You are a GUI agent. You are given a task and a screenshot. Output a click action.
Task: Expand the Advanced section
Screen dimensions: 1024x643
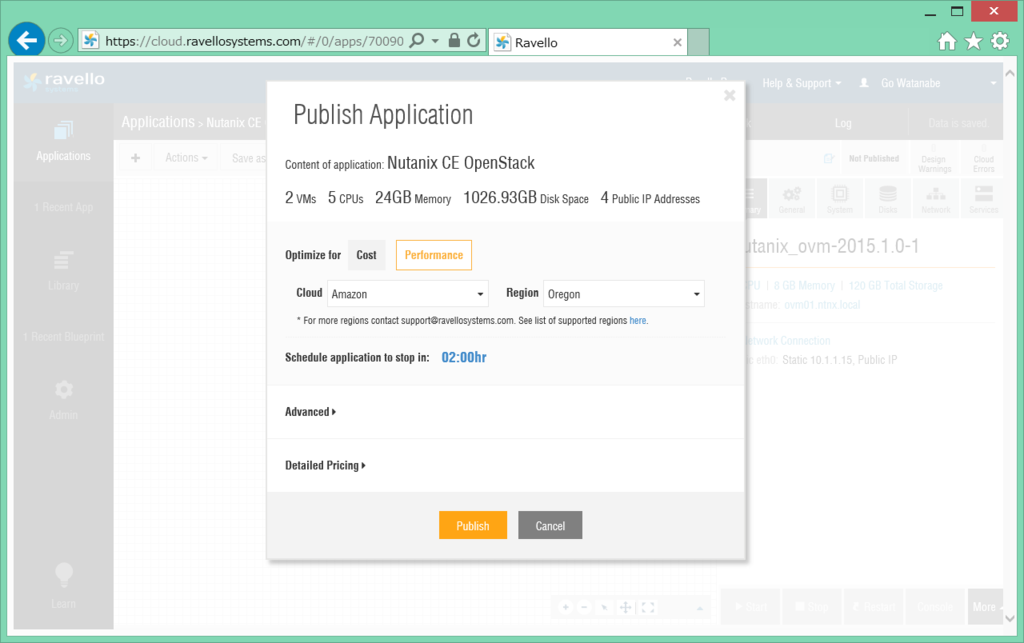(310, 412)
